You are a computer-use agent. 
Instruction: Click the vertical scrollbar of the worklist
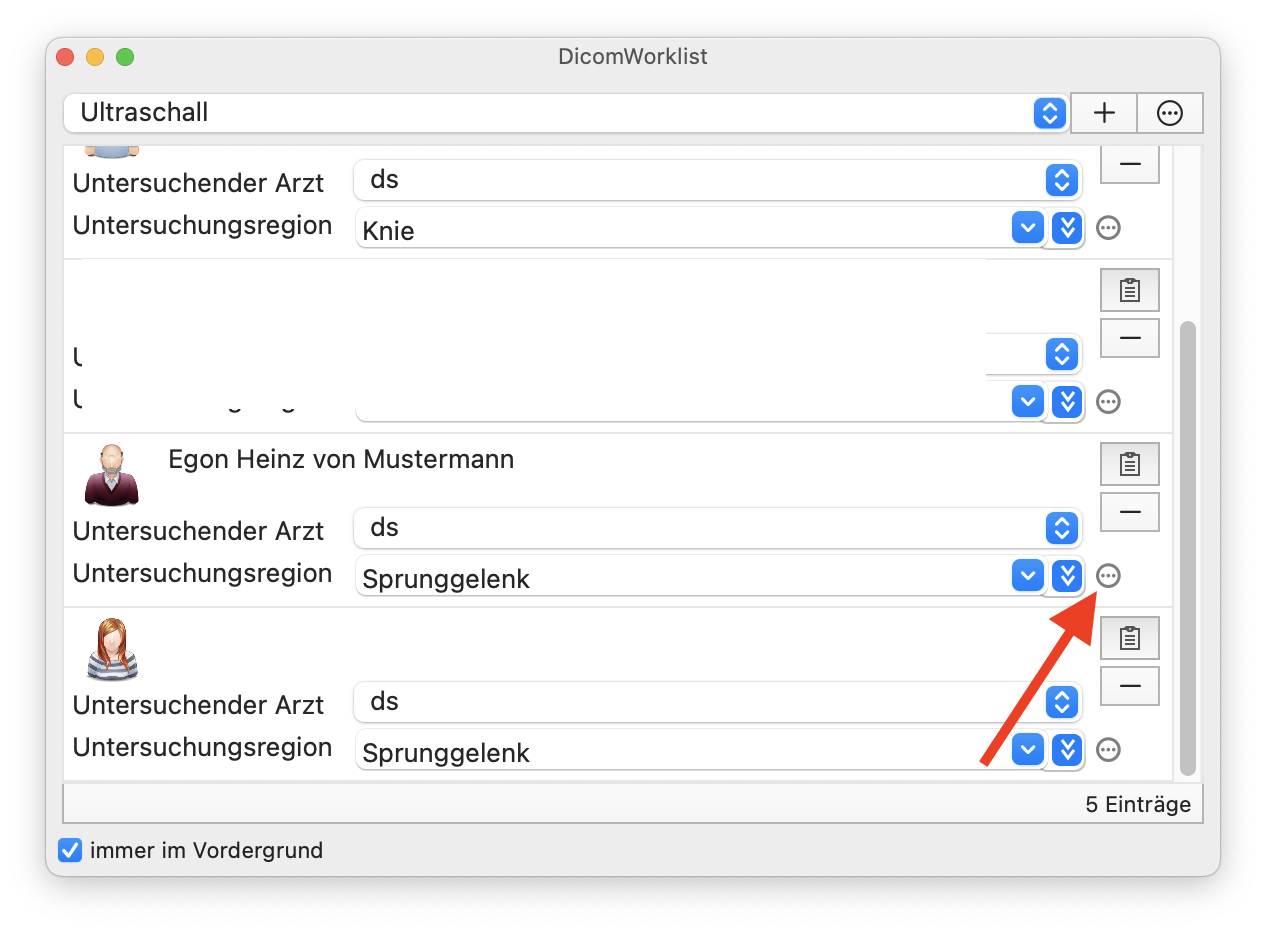click(1188, 548)
